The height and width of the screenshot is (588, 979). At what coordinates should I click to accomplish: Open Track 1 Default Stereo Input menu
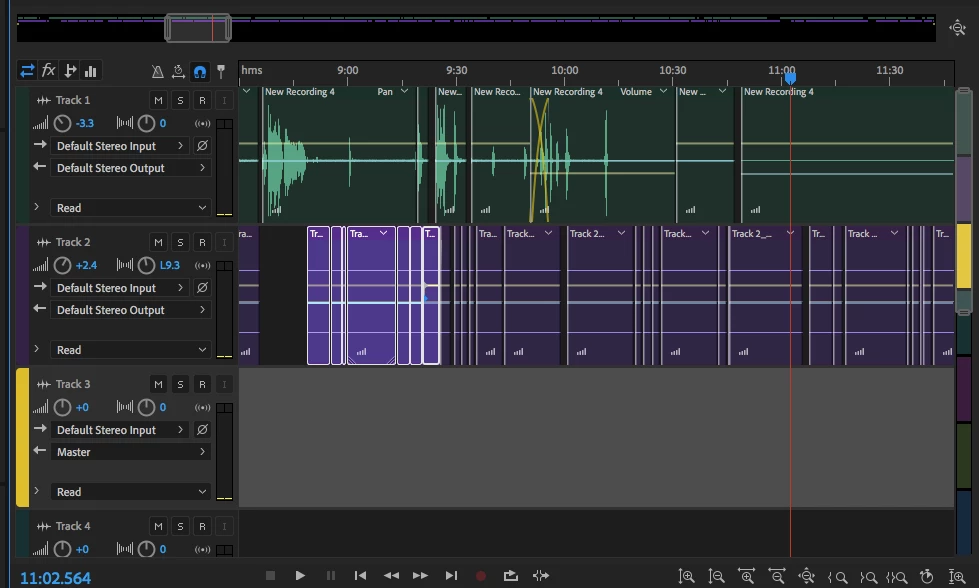121,145
